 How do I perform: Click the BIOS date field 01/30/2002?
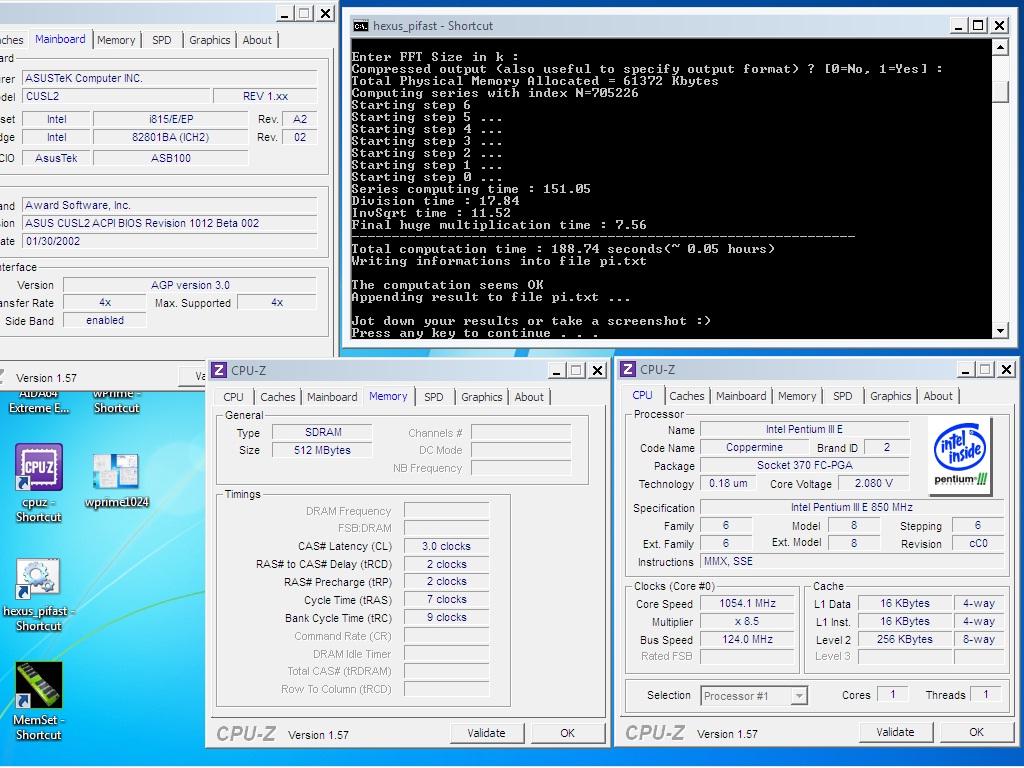pos(170,241)
